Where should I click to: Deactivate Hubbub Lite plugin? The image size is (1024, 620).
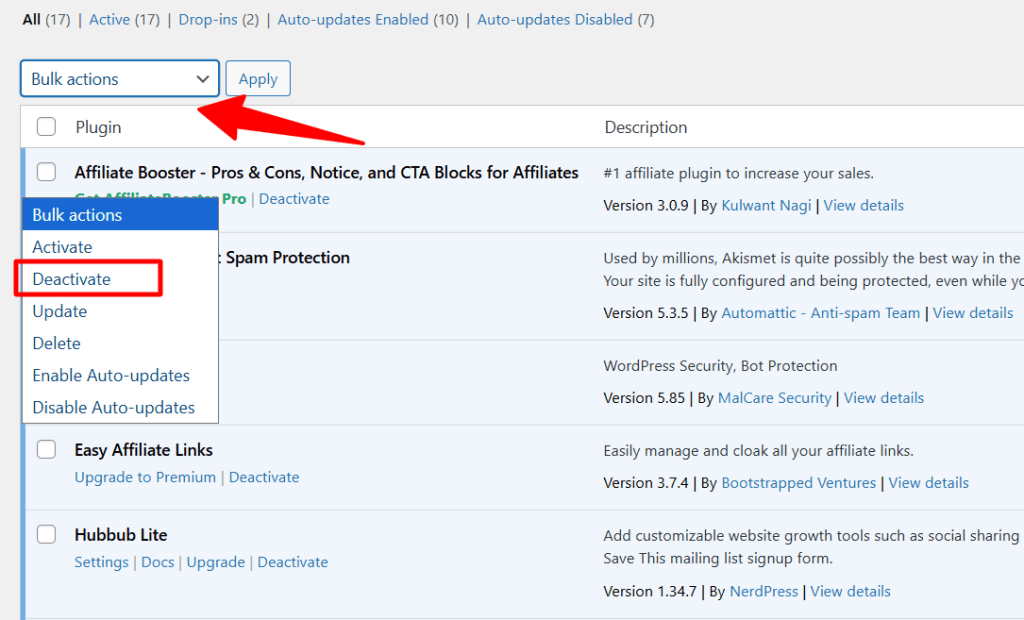tap(293, 562)
